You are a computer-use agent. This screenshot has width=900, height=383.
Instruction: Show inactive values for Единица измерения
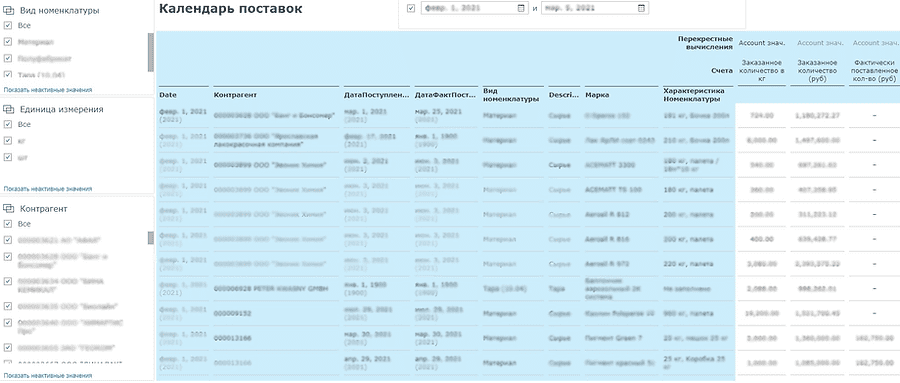click(48, 189)
